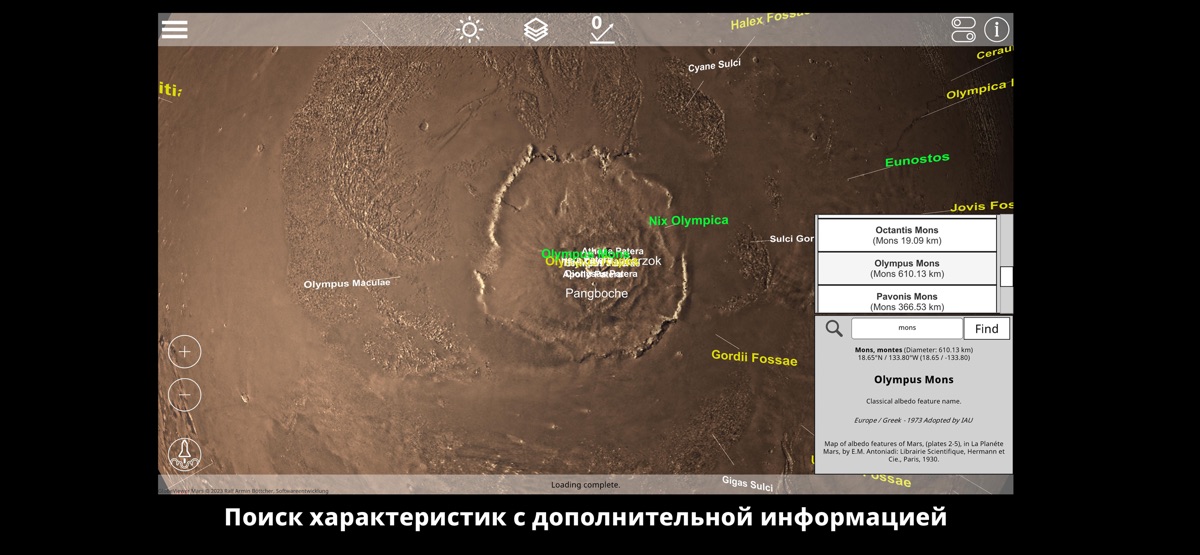Screen dimensions: 1200x555
Task: Click the Gordii Fossae map label
Action: [x=754, y=357]
